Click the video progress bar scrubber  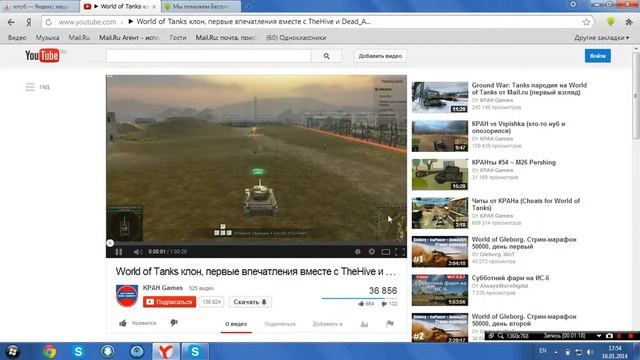click(110, 243)
